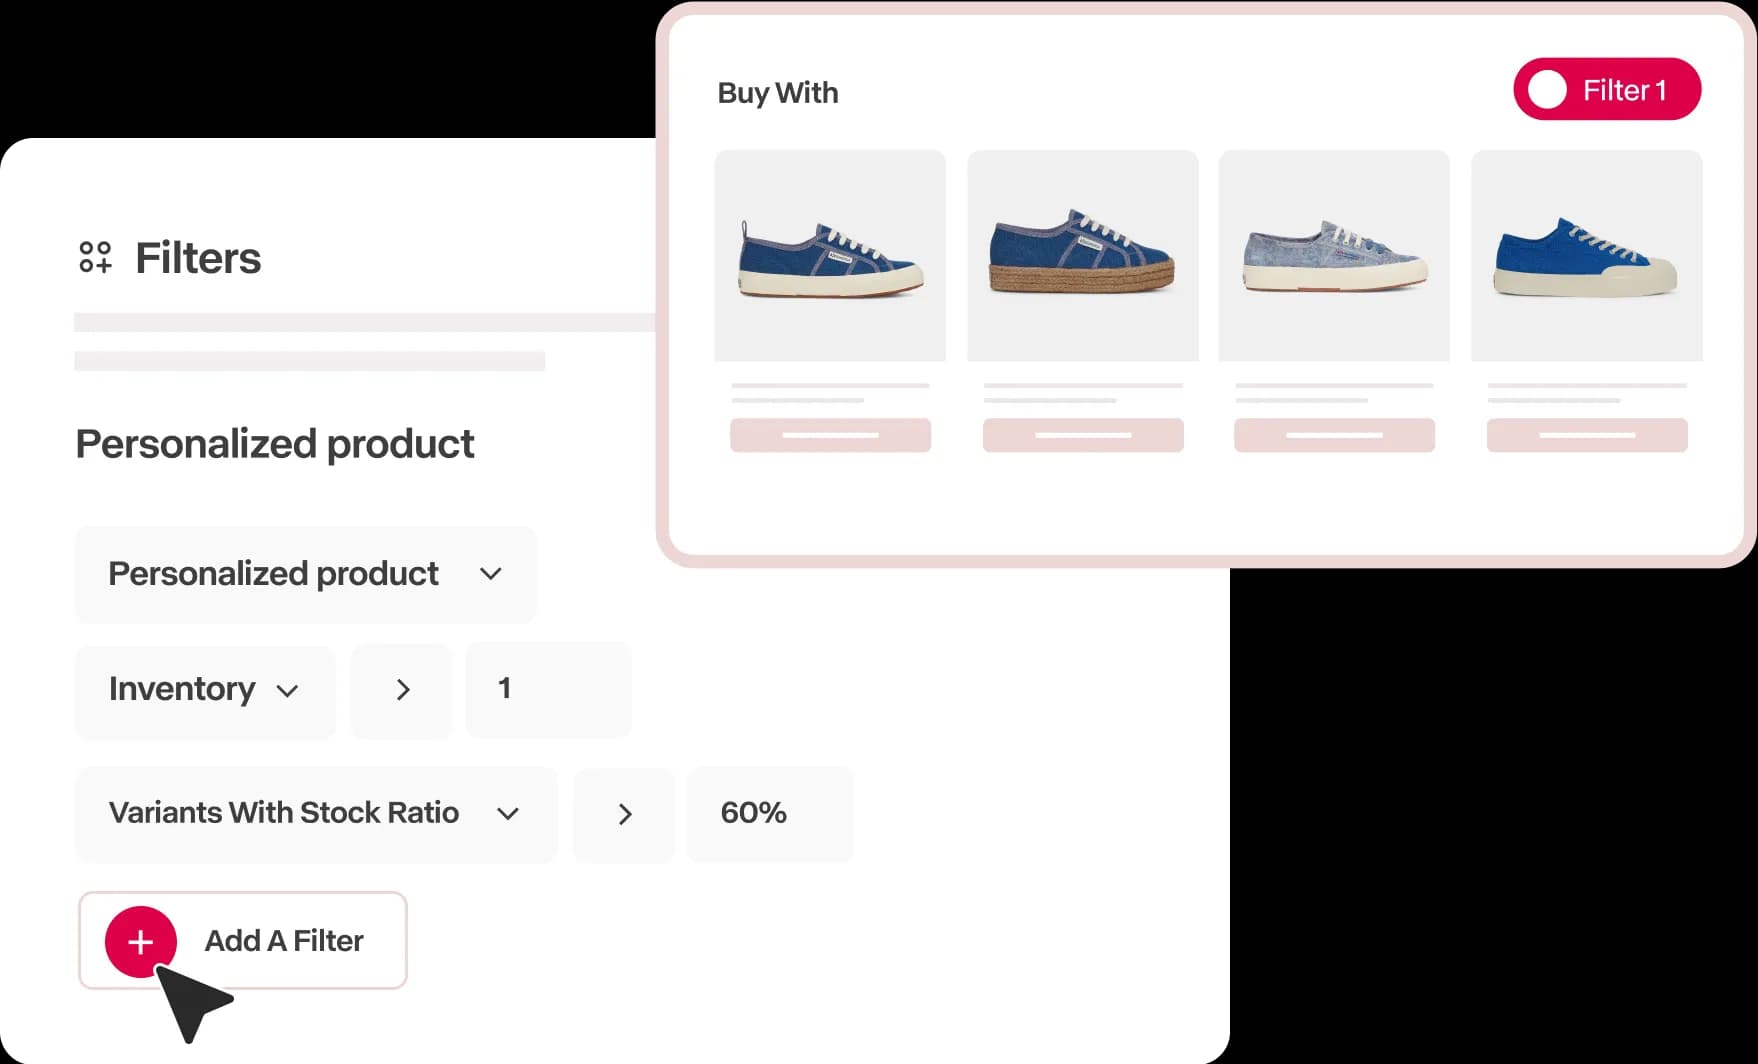Click the Add A Filter button
1758x1064 pixels.
click(x=242, y=941)
